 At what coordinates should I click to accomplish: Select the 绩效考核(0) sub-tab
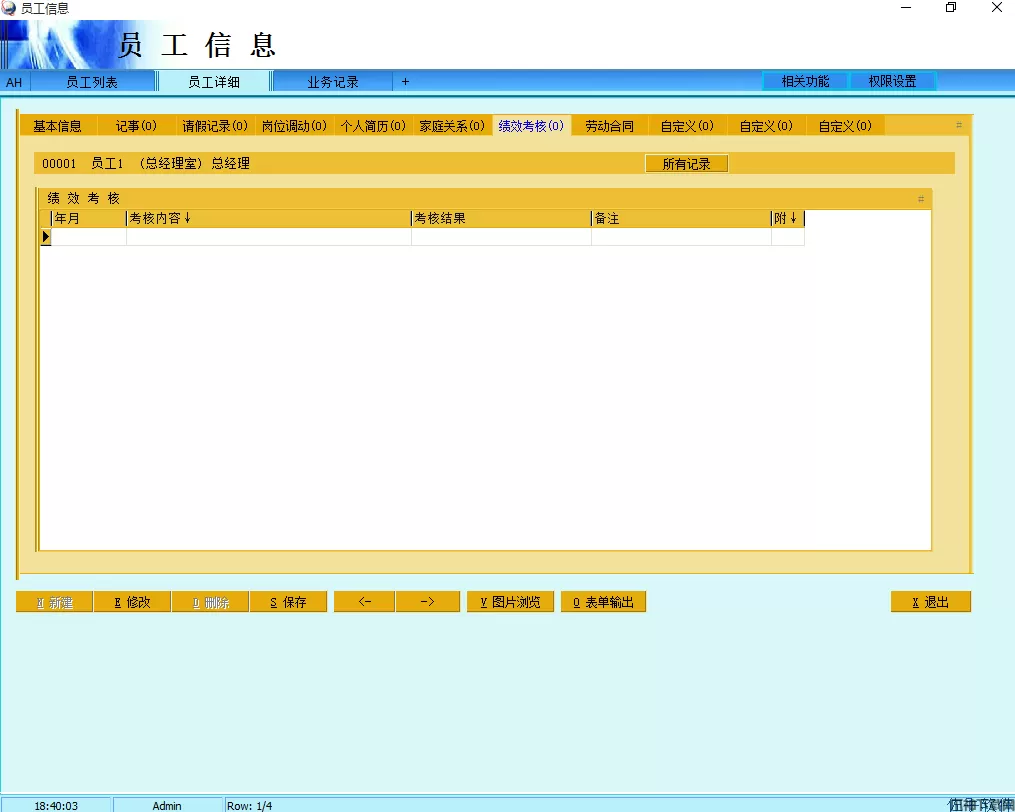[x=531, y=126]
